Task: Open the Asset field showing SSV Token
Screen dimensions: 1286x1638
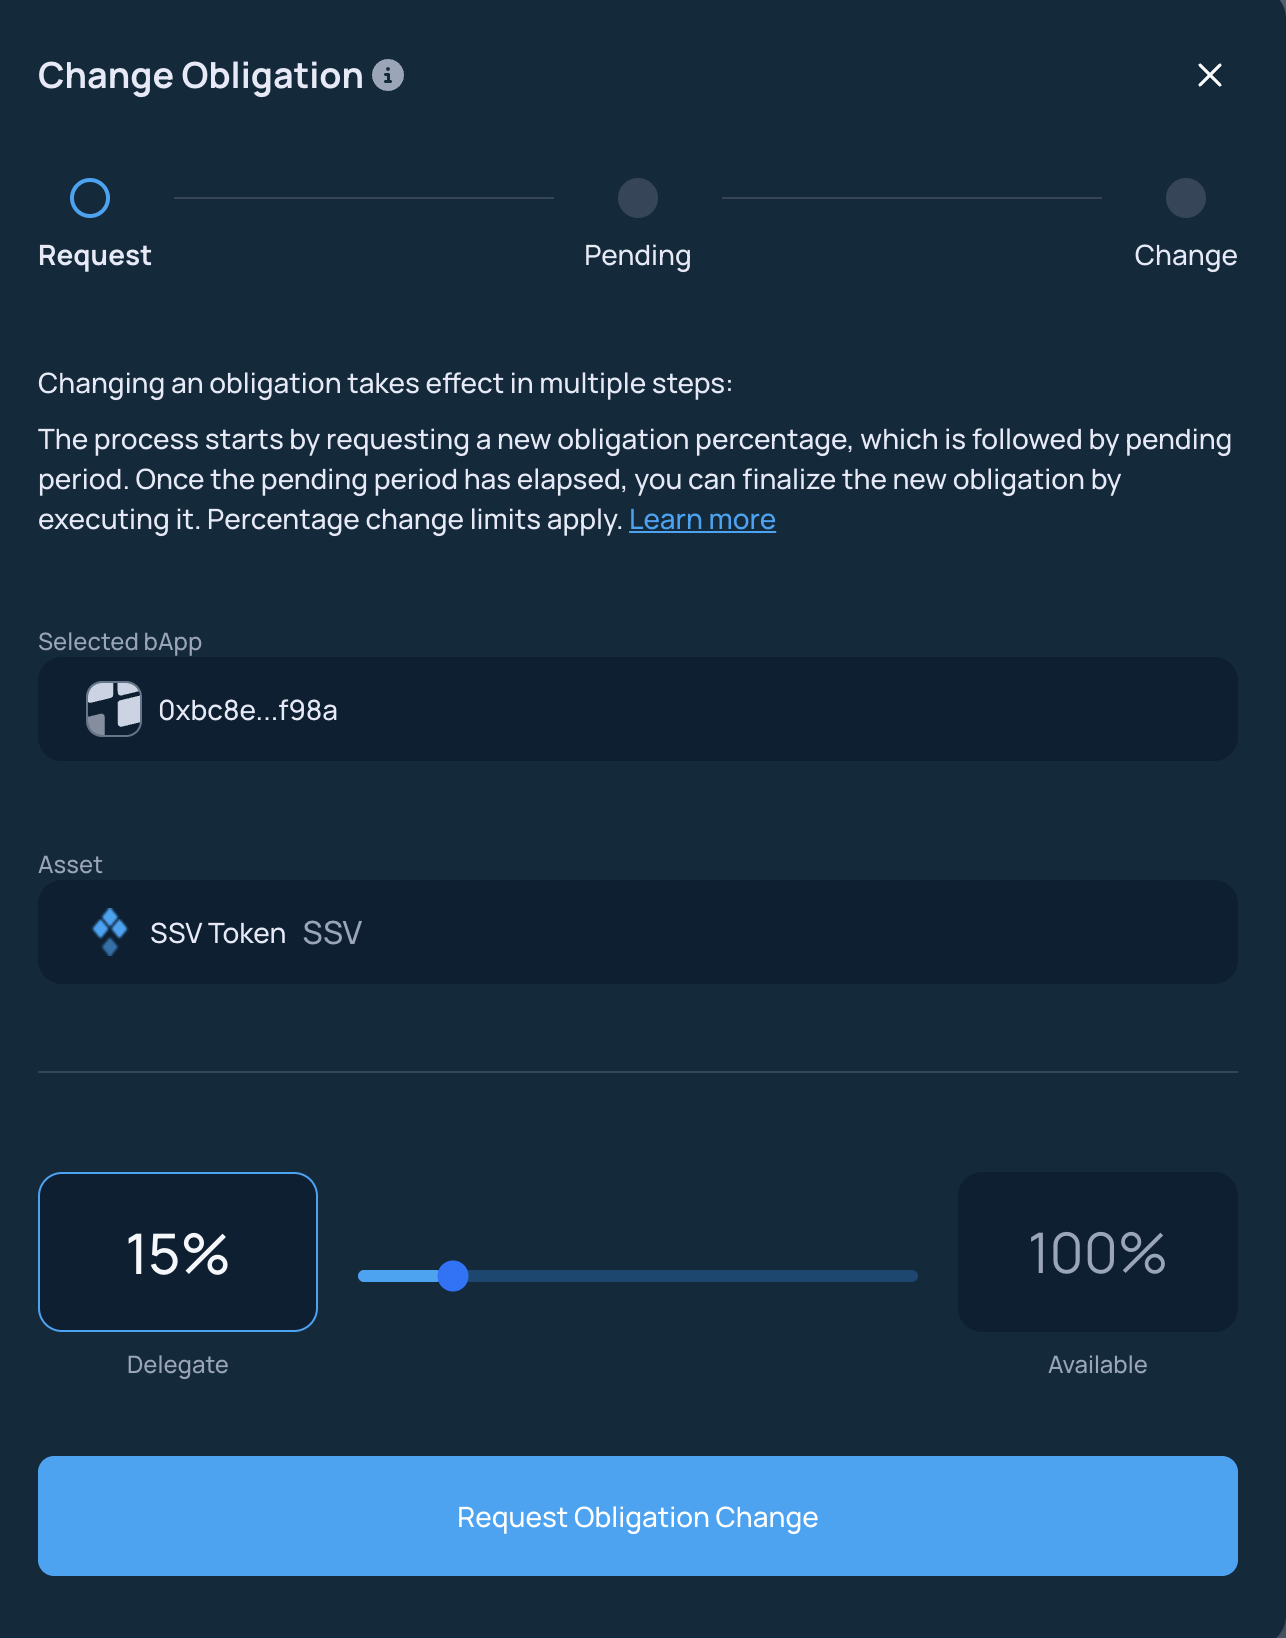Action: pyautogui.click(x=638, y=932)
